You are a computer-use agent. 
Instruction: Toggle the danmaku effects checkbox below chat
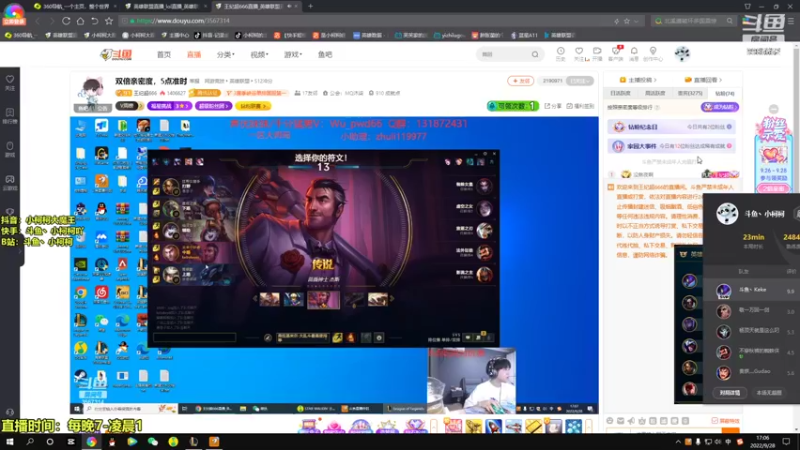tap(714, 421)
